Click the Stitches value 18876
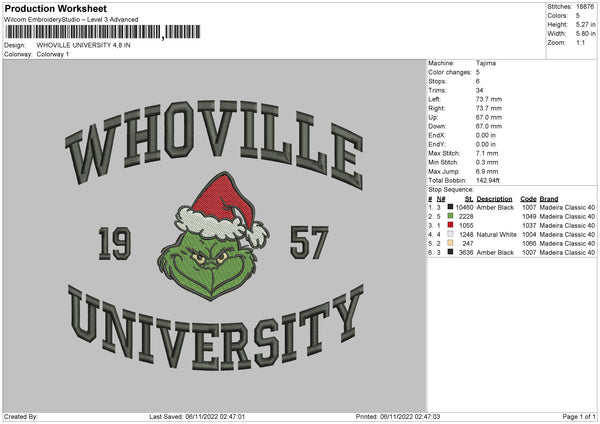600x424 pixels. pyautogui.click(x=585, y=7)
